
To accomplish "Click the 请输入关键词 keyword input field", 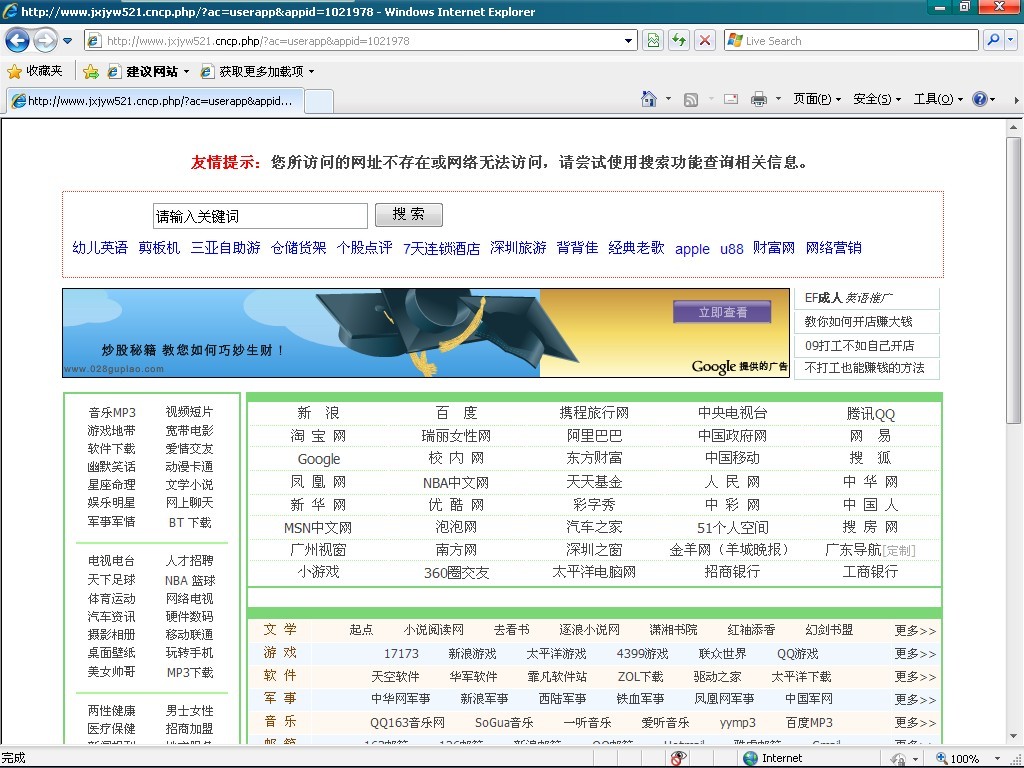I will point(260,216).
